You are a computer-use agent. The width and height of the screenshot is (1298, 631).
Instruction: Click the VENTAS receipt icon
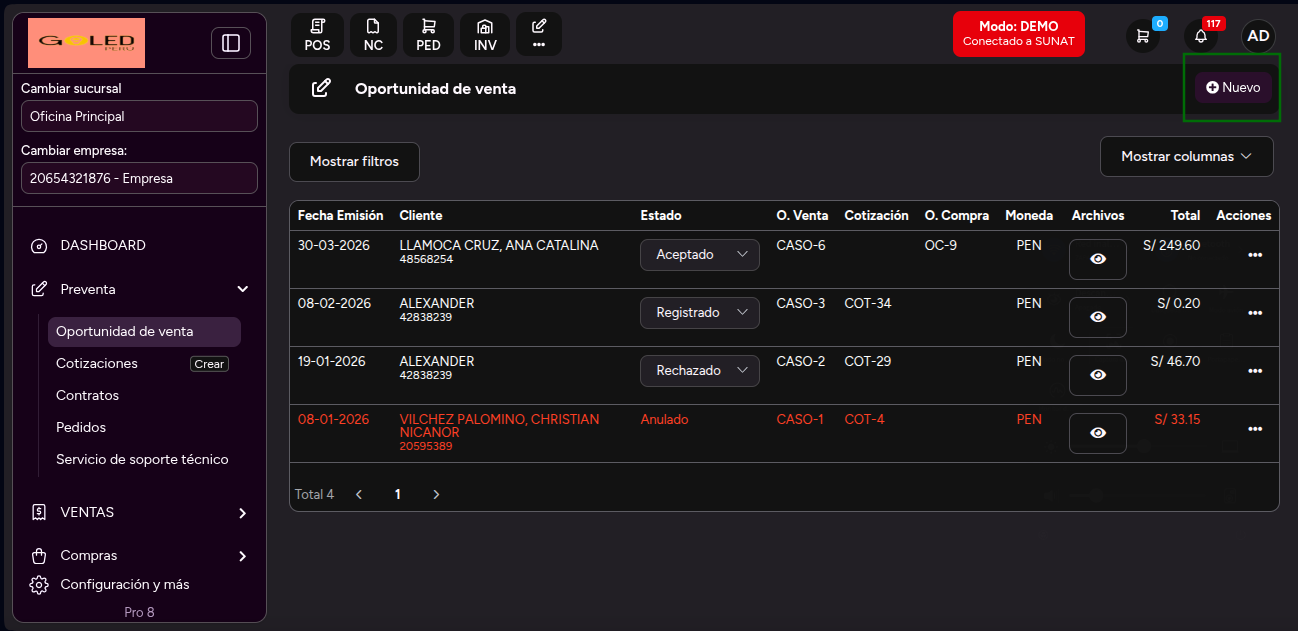pos(39,512)
